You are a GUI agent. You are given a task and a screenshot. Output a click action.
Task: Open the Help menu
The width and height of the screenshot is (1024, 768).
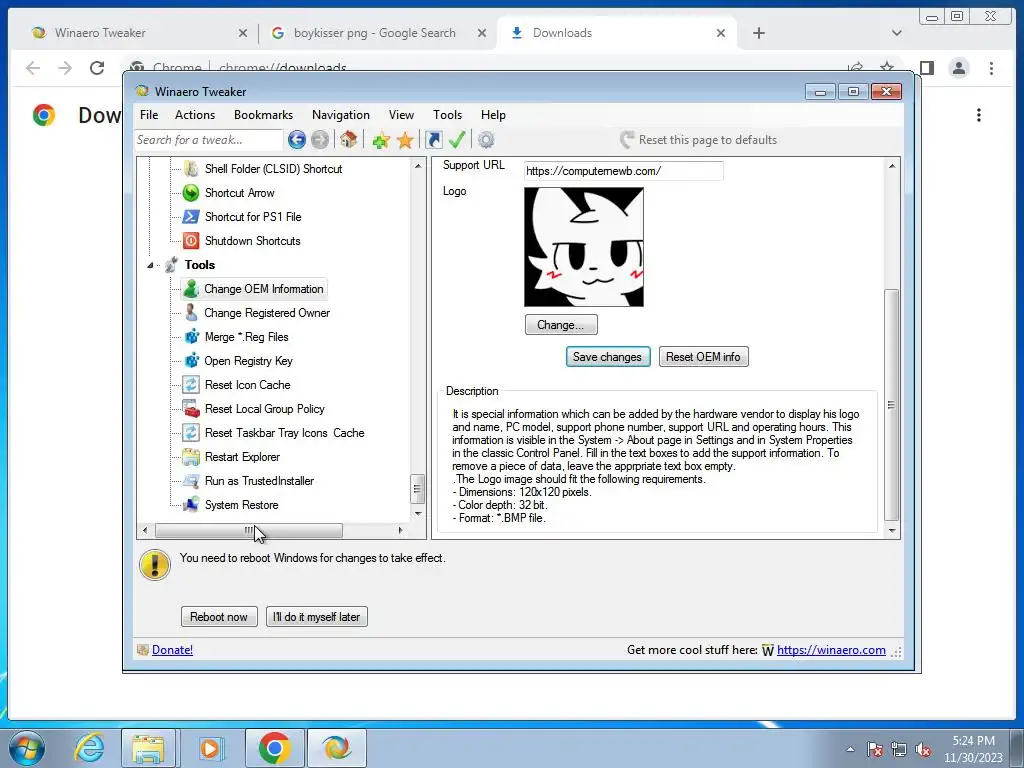(x=493, y=115)
